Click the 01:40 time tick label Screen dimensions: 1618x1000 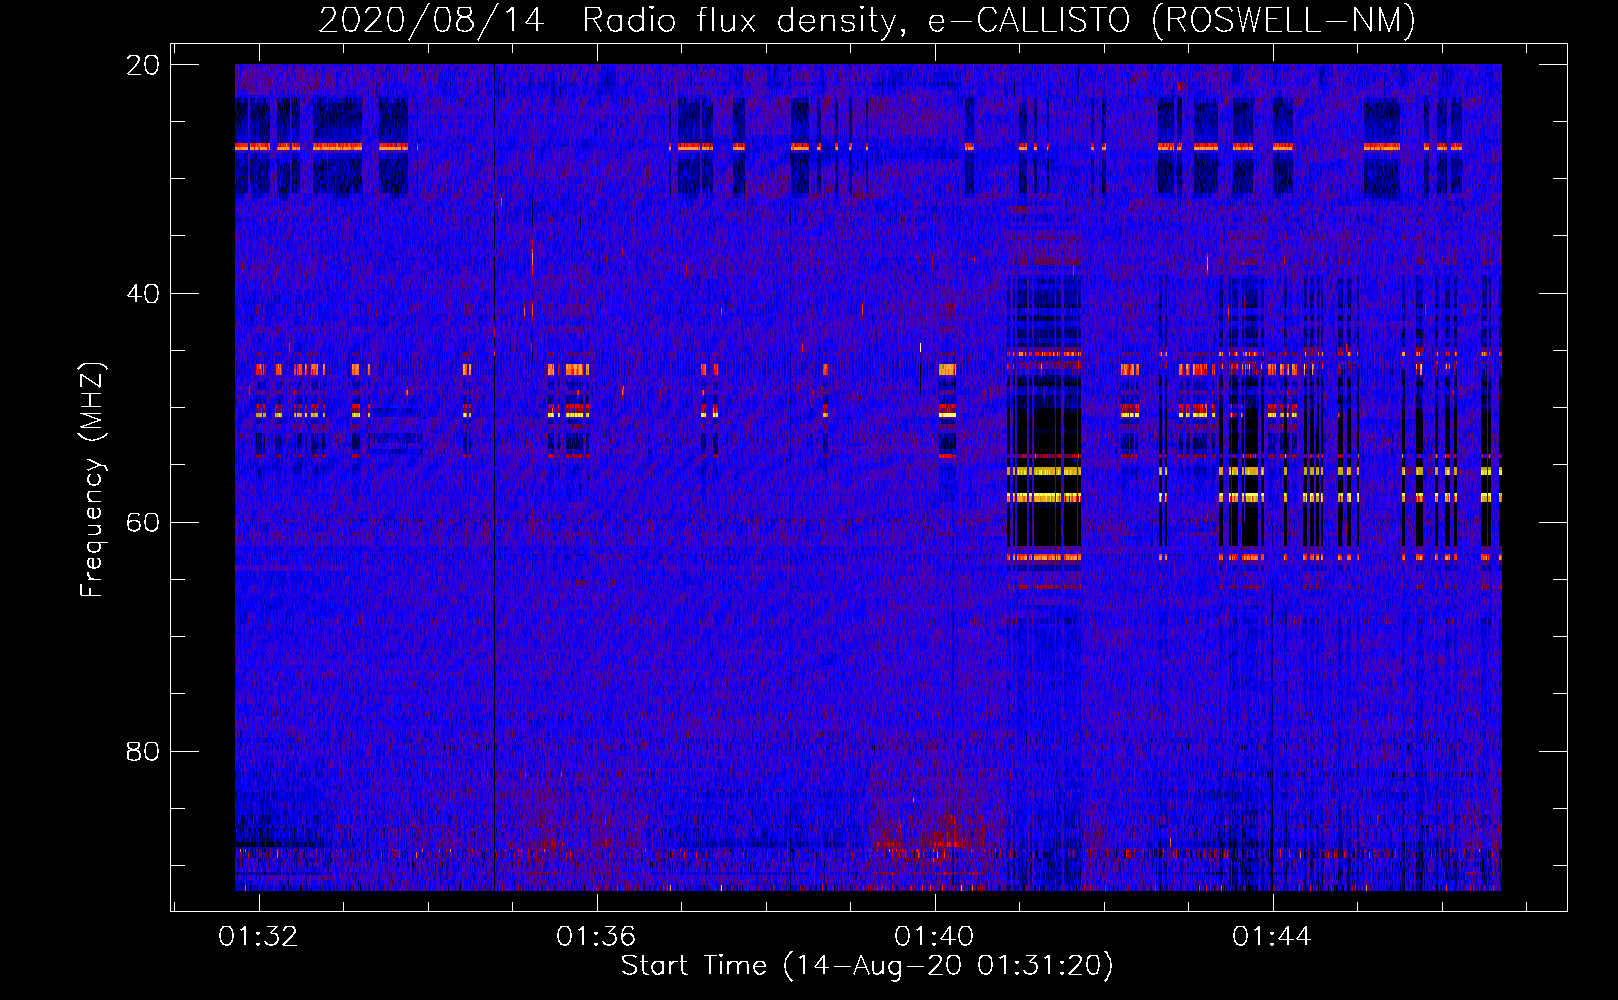[934, 937]
